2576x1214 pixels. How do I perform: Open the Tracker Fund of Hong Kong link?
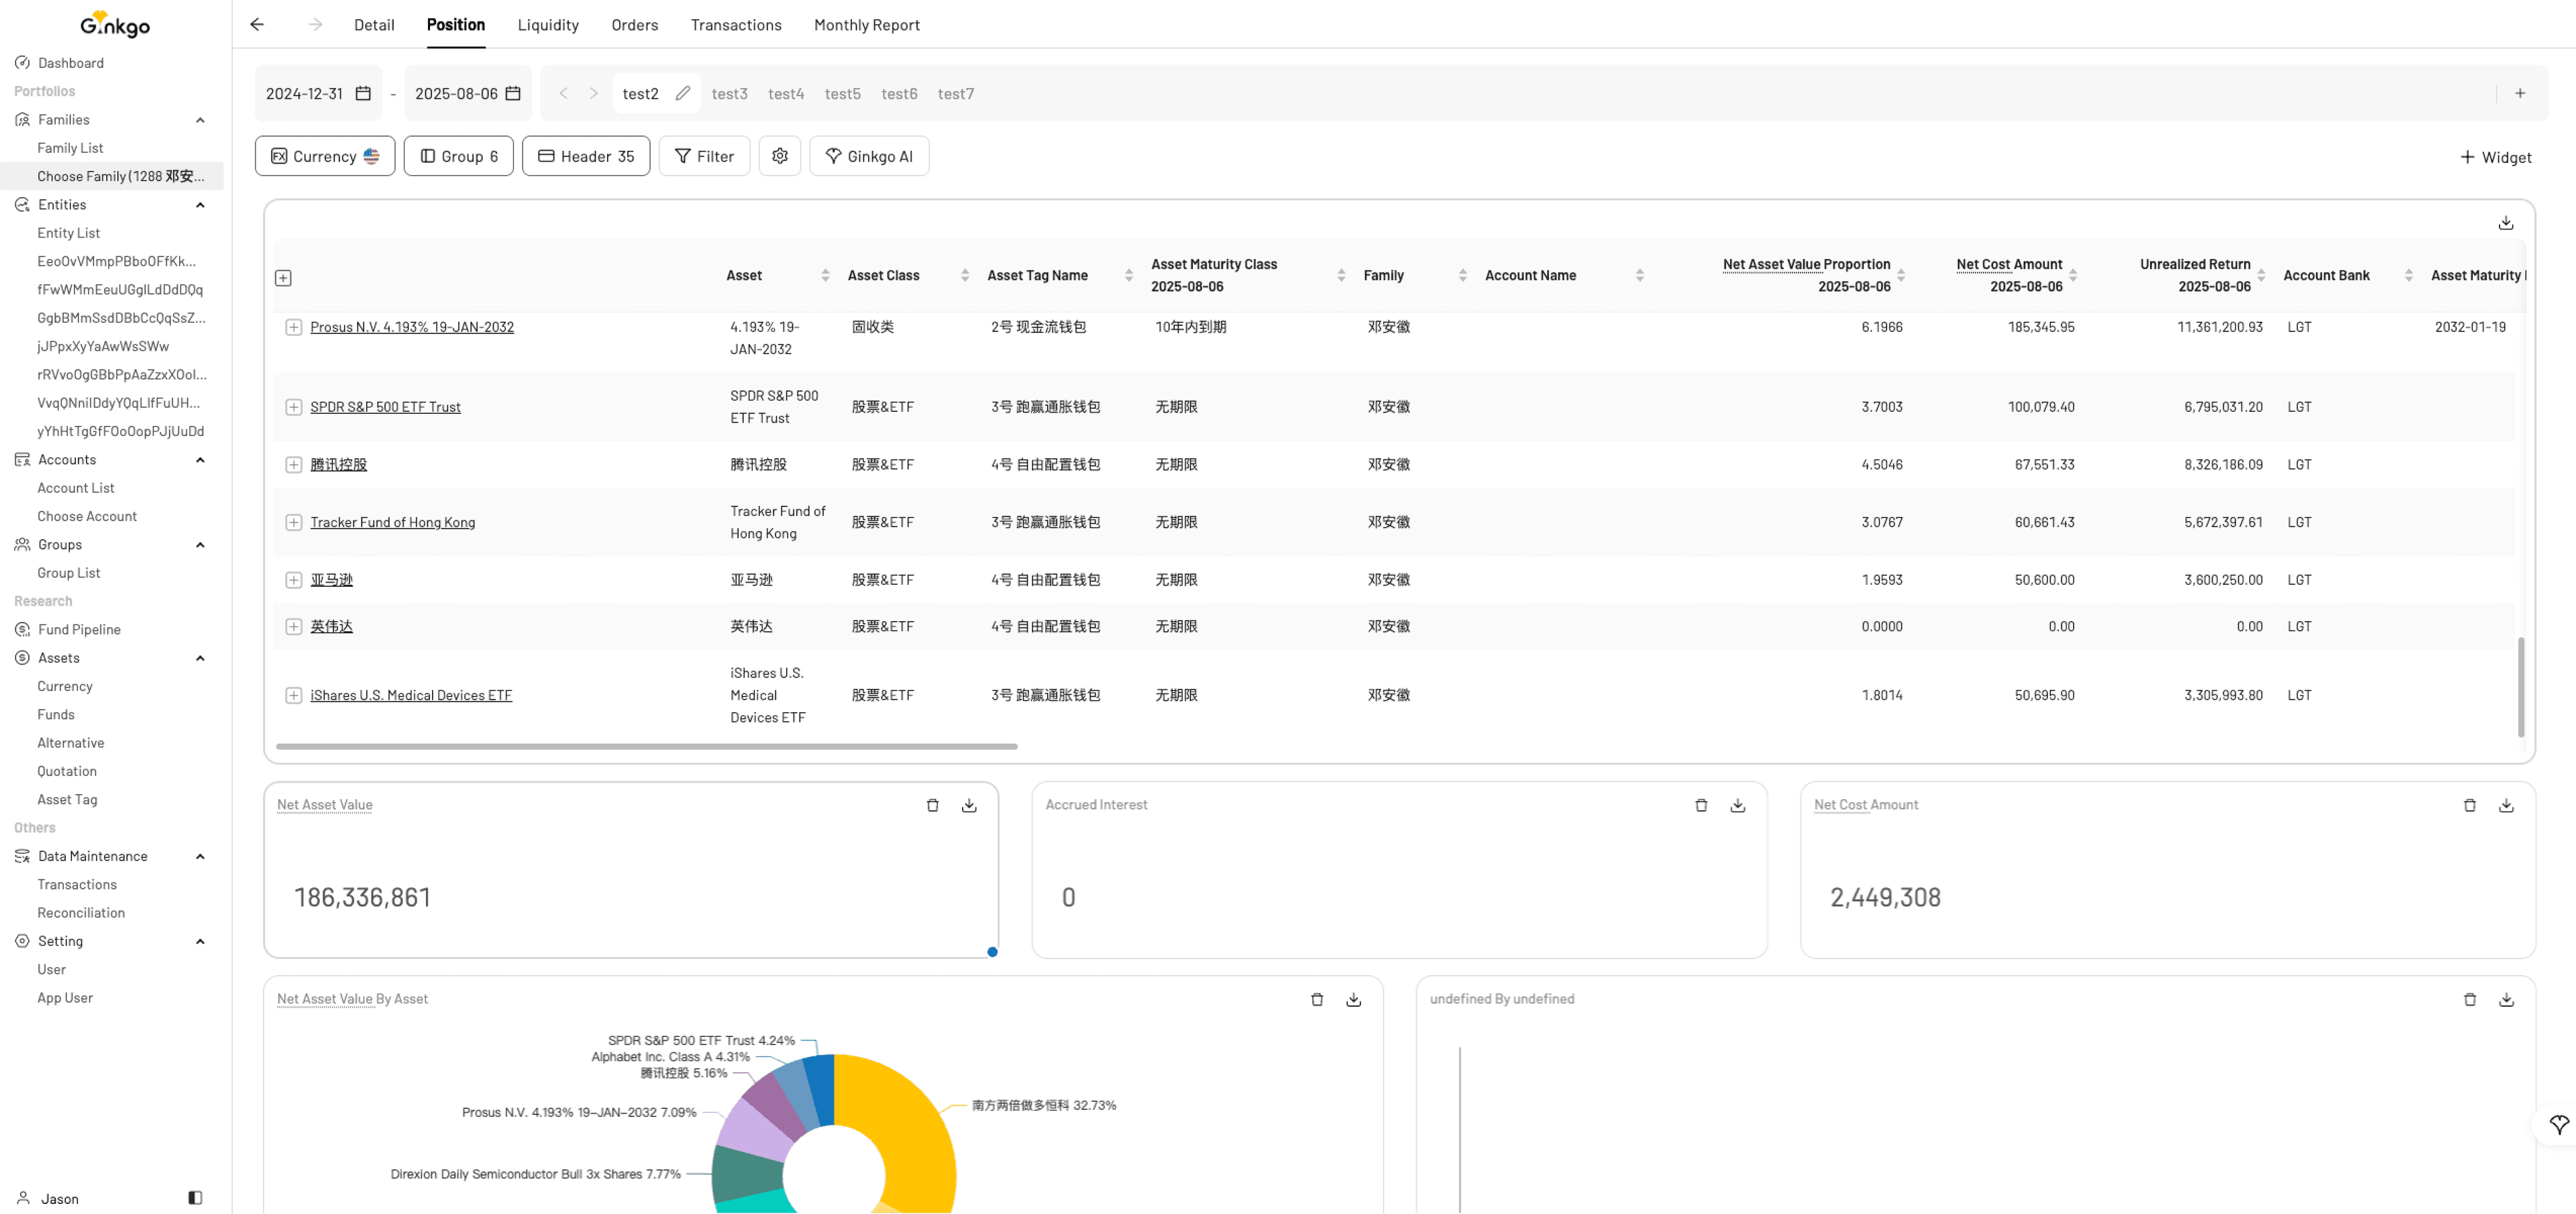[x=393, y=522]
